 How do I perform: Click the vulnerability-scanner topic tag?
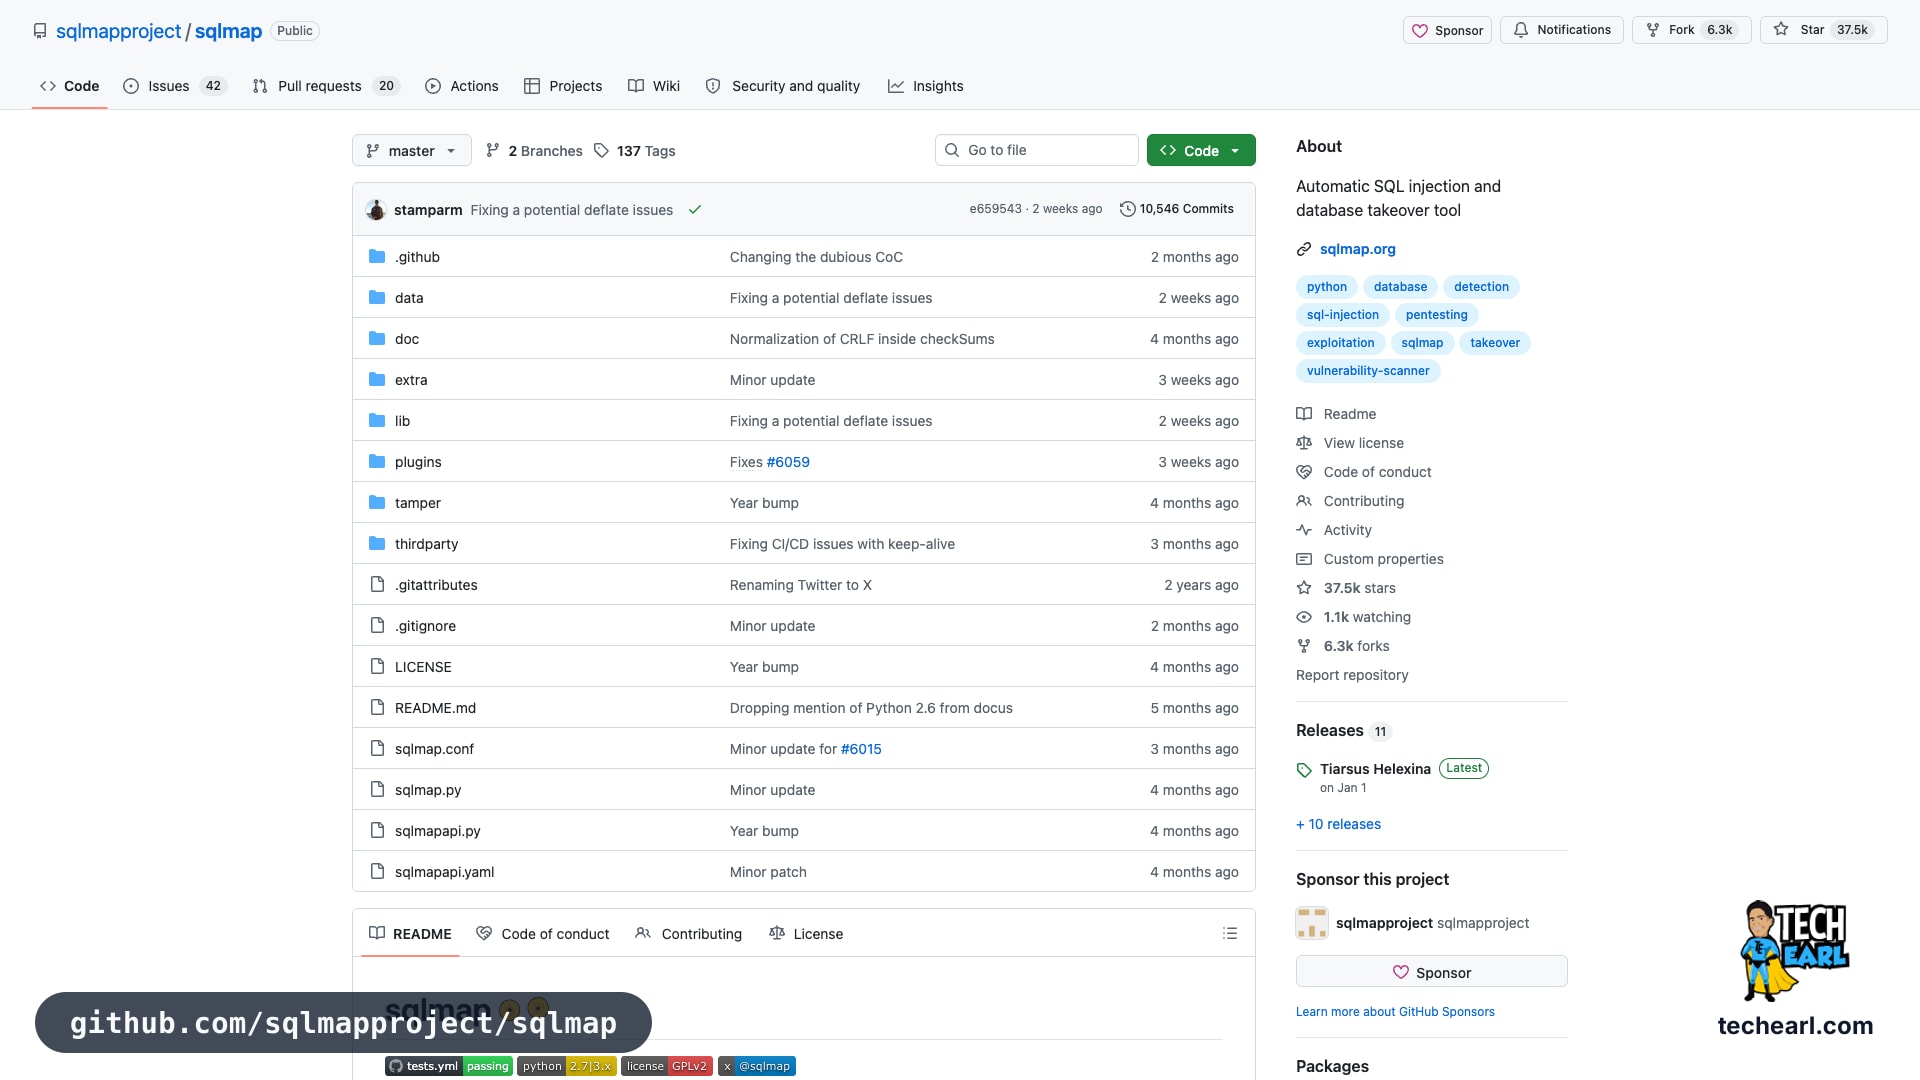pos(1368,371)
